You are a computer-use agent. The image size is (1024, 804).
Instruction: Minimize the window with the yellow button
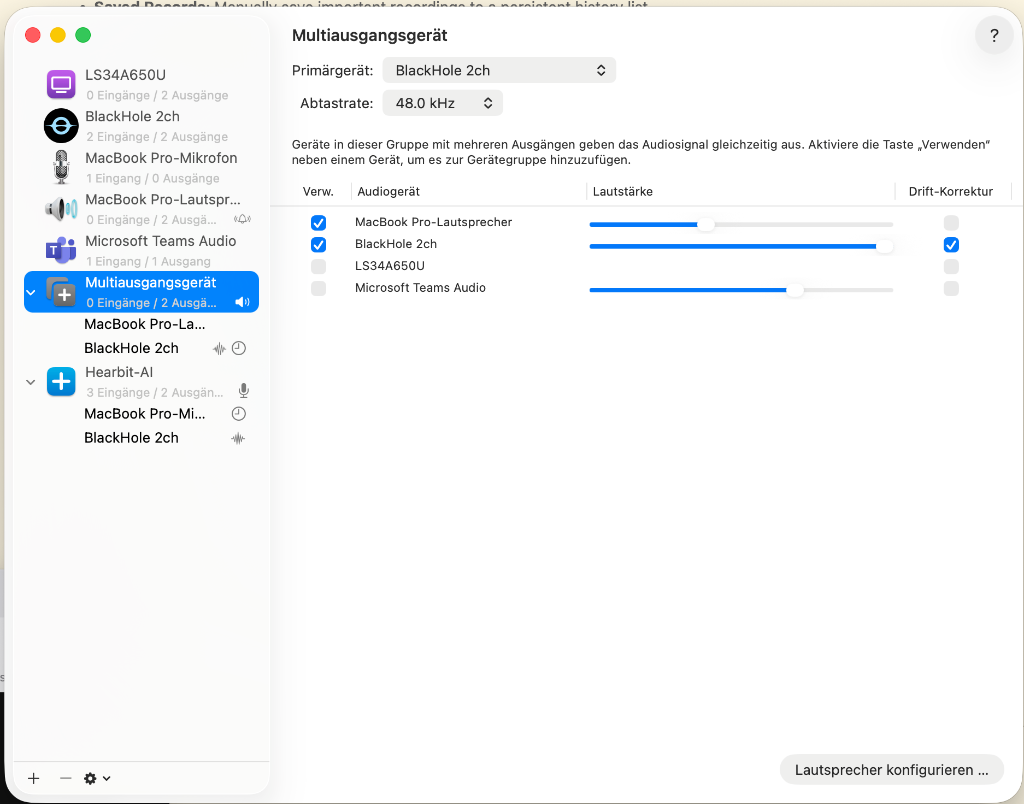[x=58, y=35]
